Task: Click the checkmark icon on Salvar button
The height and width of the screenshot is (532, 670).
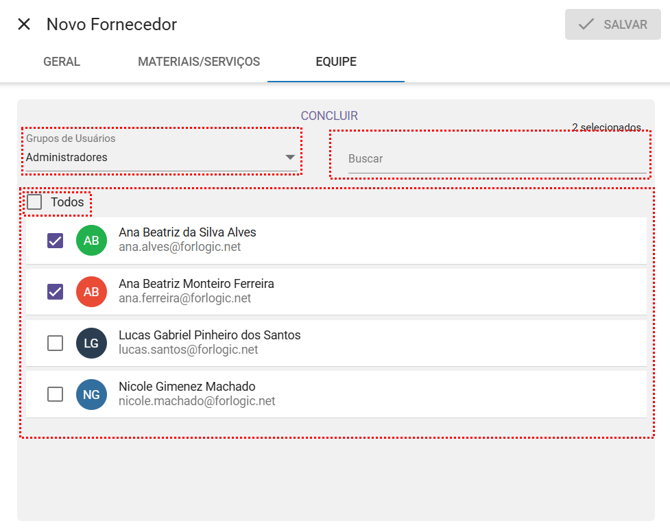Action: point(587,24)
